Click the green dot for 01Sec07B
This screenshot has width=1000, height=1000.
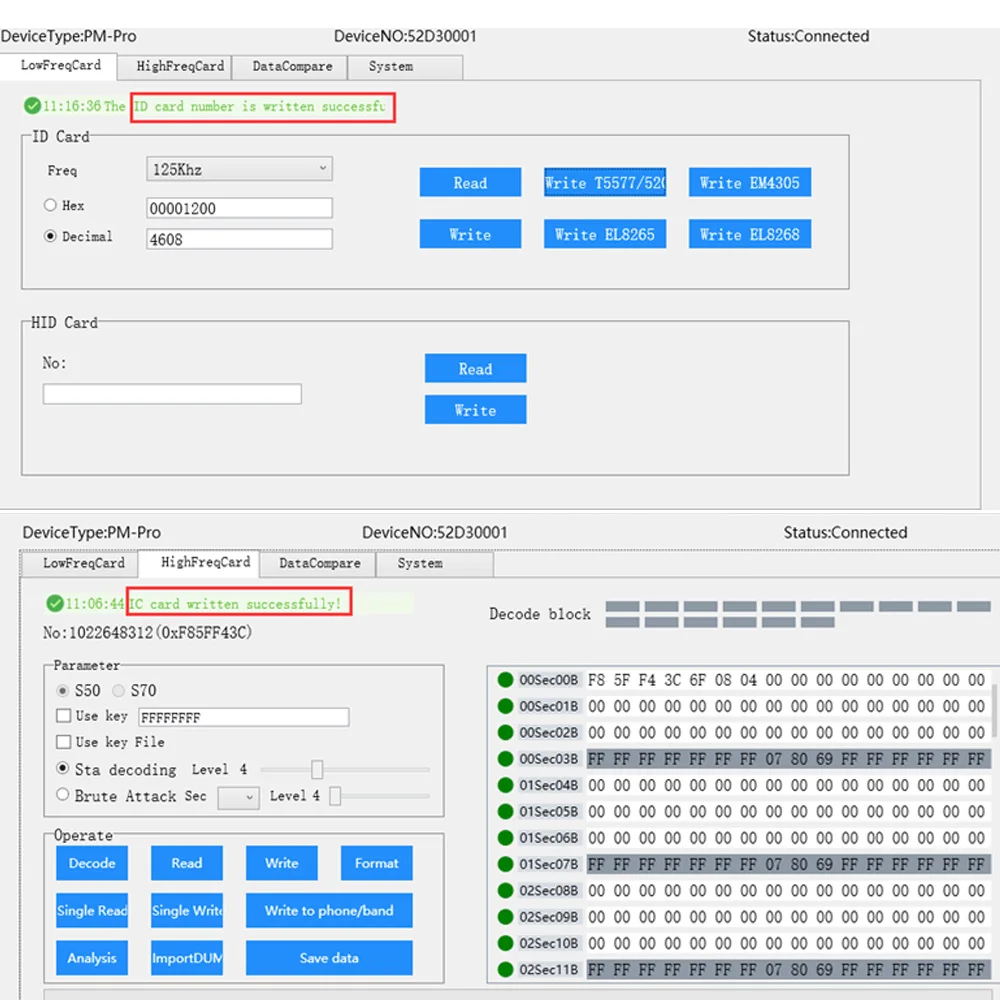click(505, 864)
